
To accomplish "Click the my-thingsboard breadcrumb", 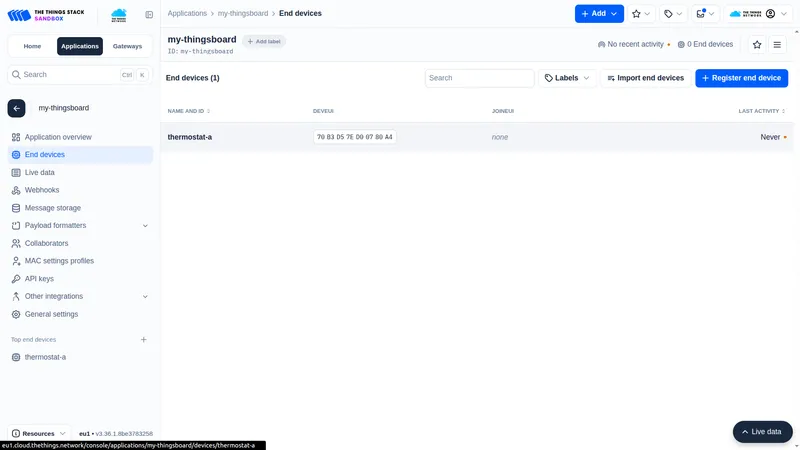I will pyautogui.click(x=243, y=13).
